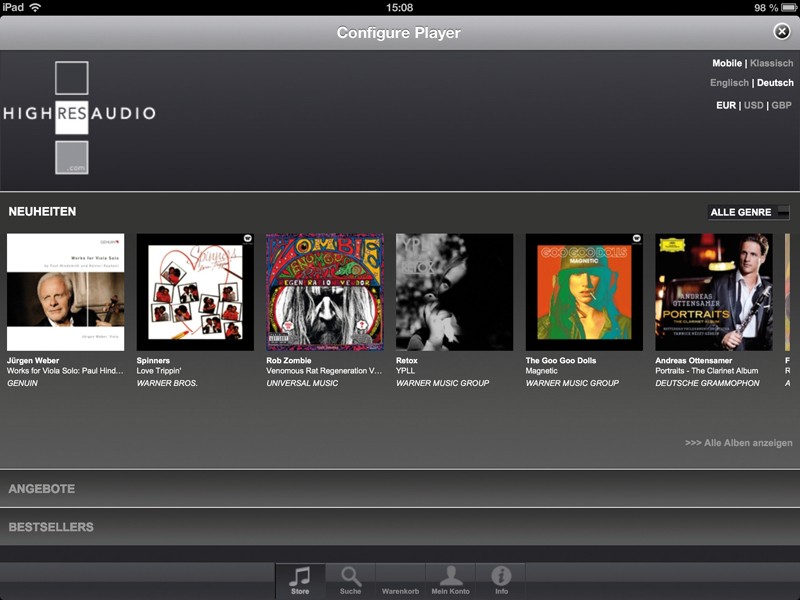
Task: Click the Spinners artist name
Action: 153,360
